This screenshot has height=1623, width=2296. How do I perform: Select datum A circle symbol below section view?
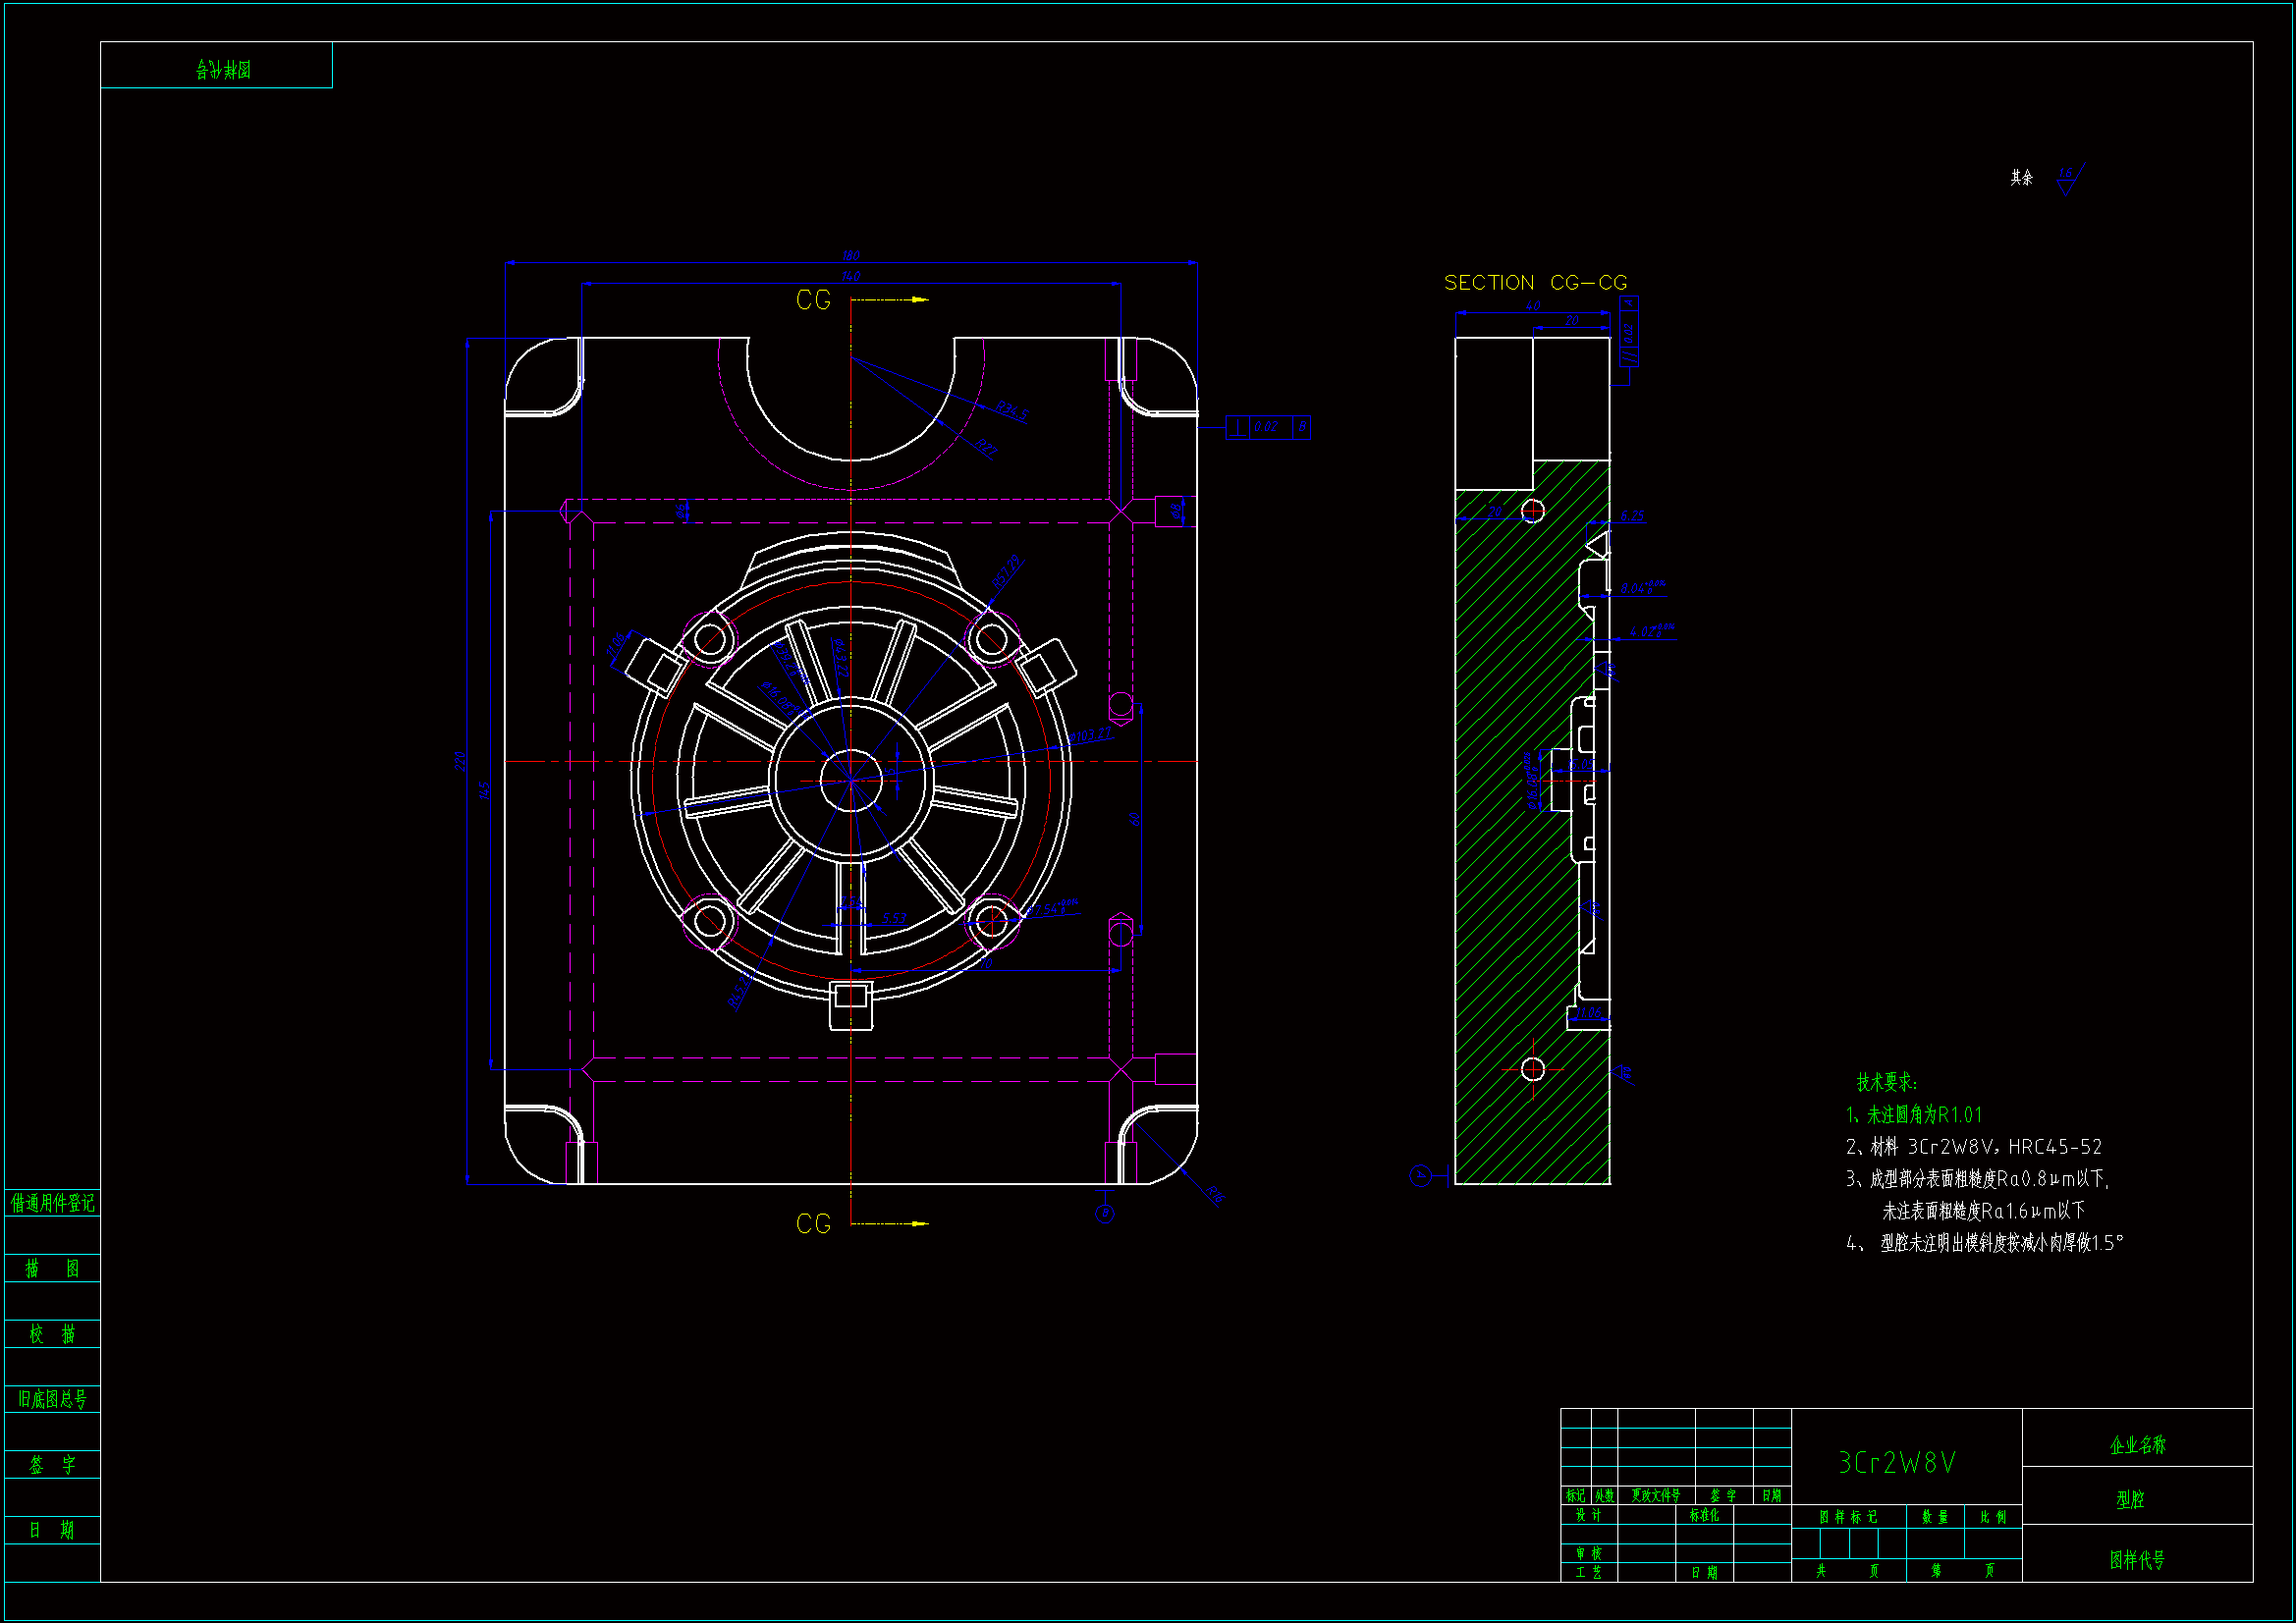click(x=1420, y=1176)
